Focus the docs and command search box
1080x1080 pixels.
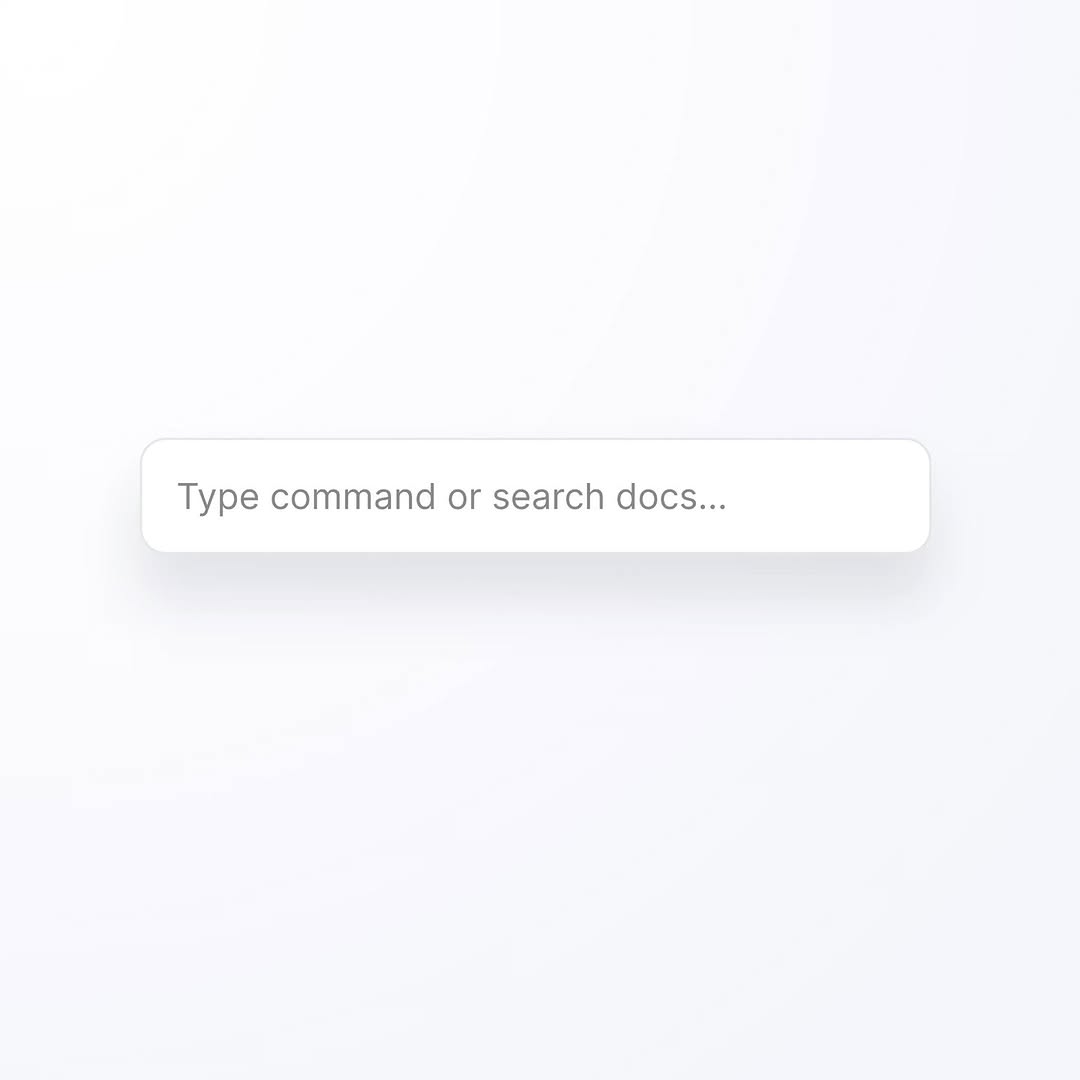pos(535,495)
